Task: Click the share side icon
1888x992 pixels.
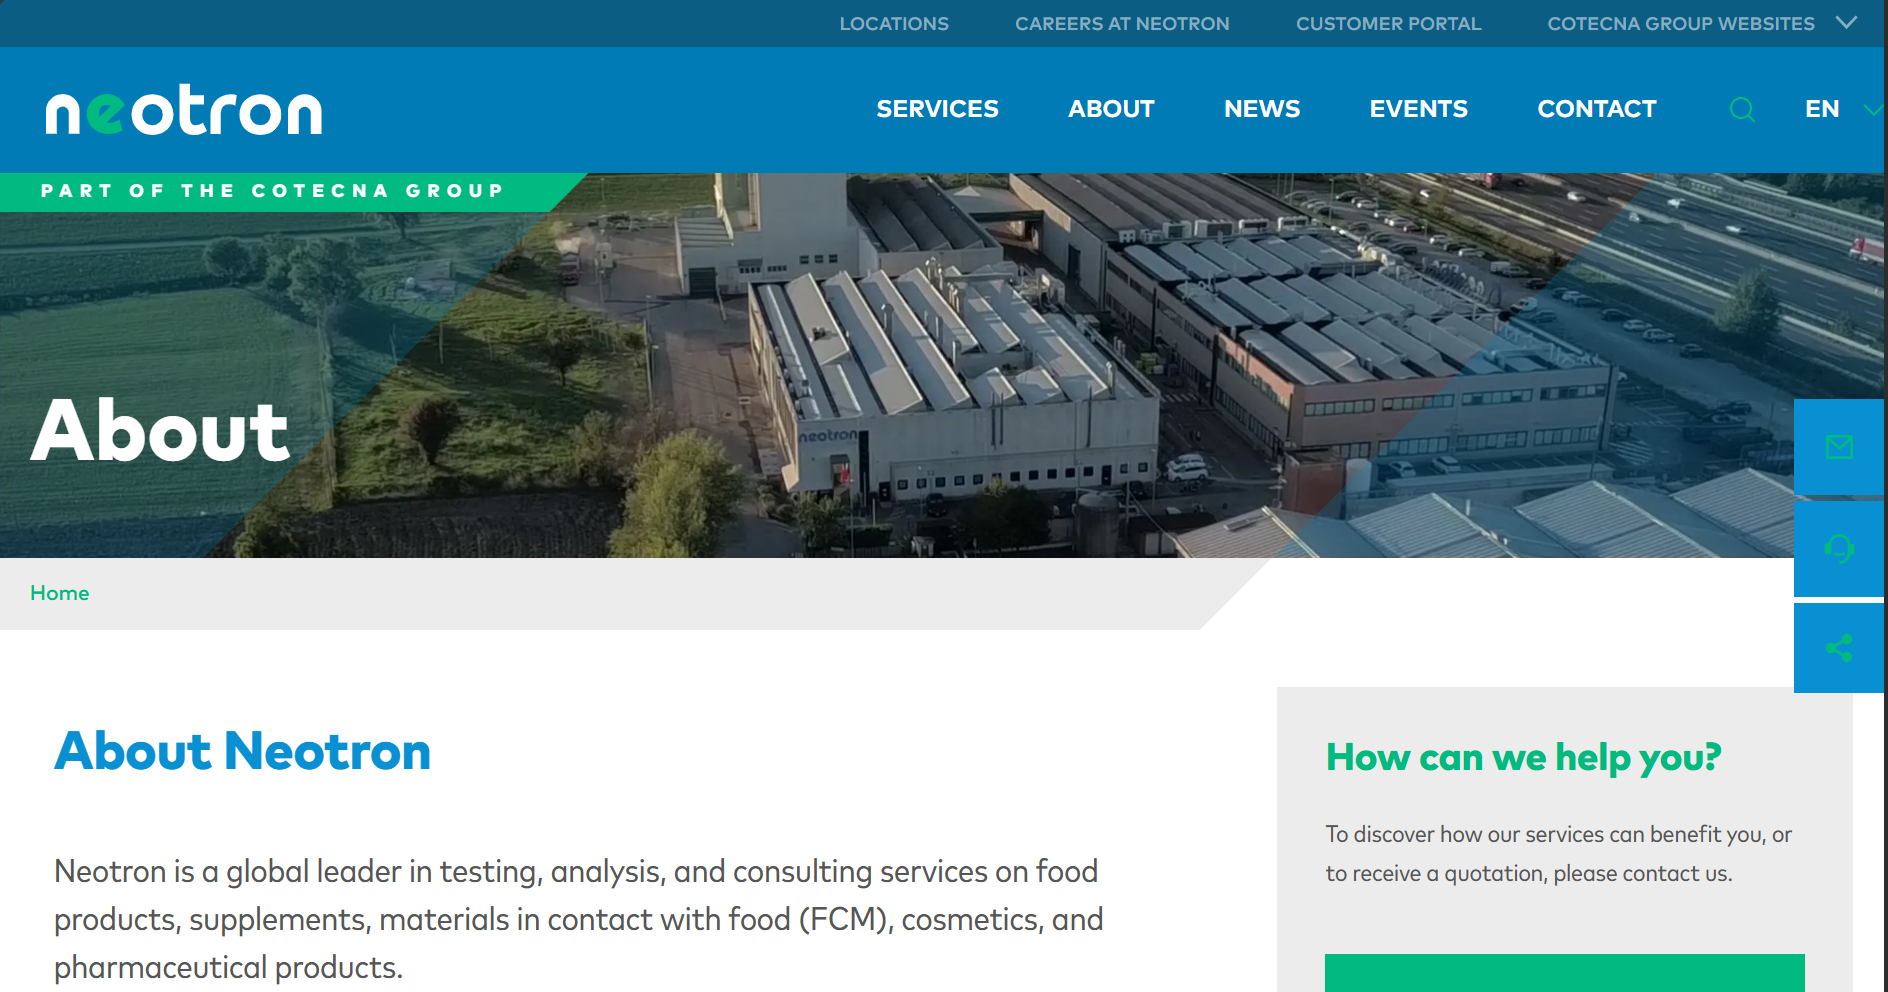Action: pos(1839,648)
